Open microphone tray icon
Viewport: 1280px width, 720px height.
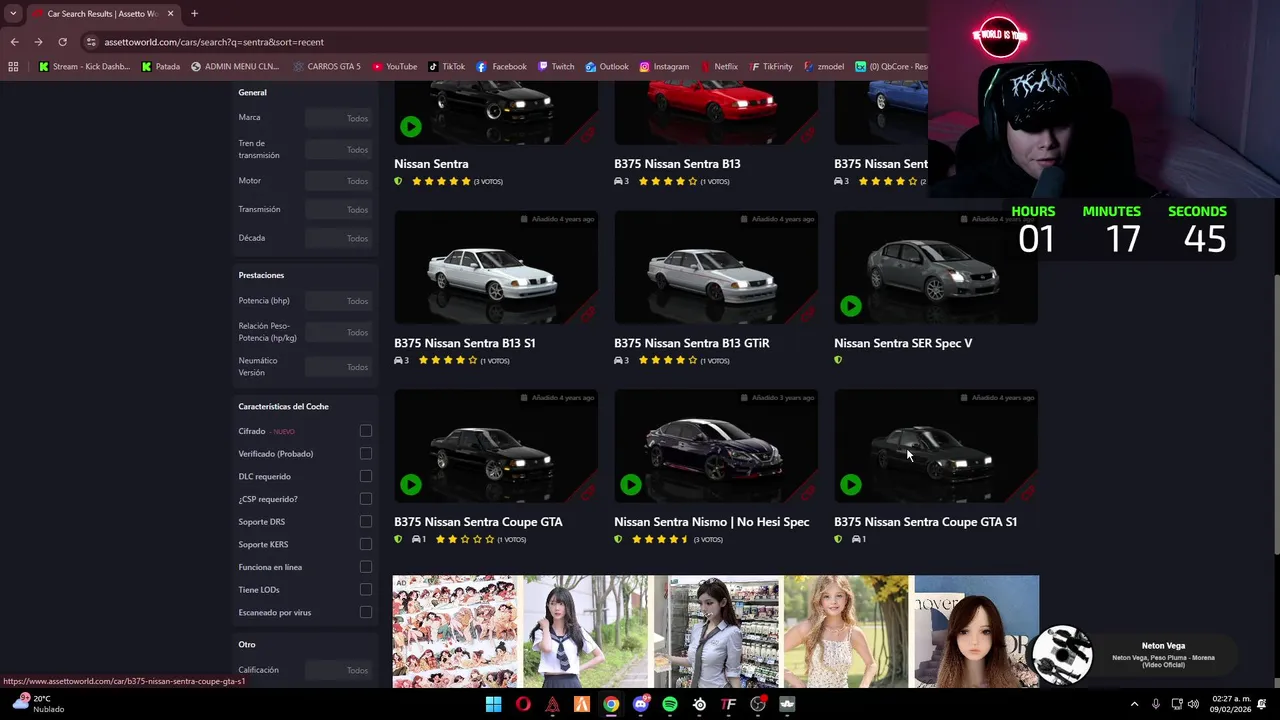click(x=1155, y=704)
